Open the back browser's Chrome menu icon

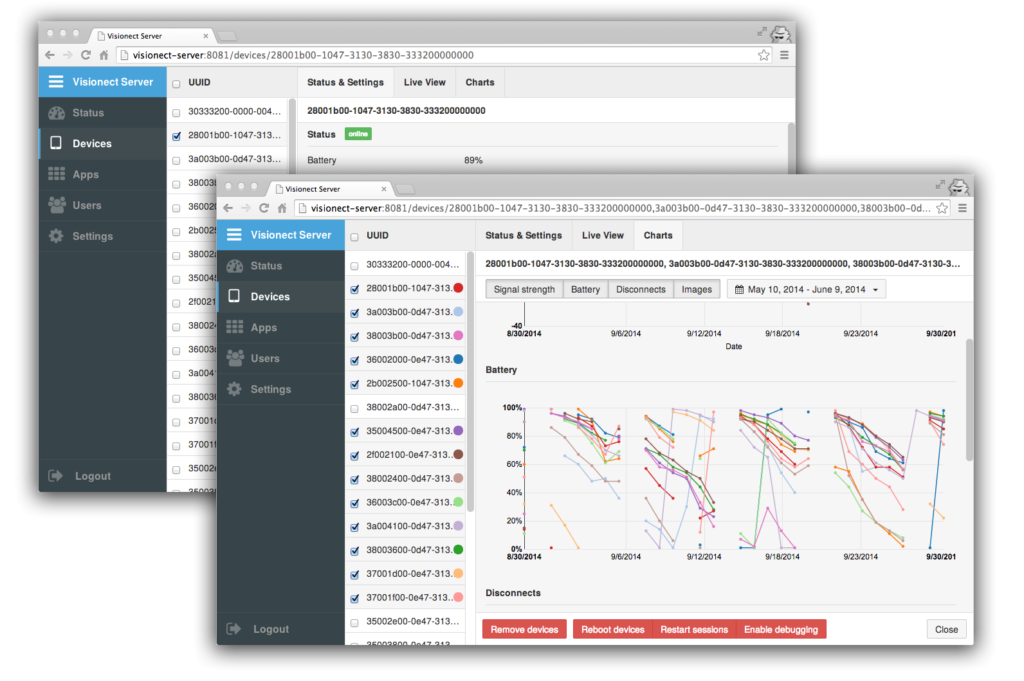tap(784, 55)
